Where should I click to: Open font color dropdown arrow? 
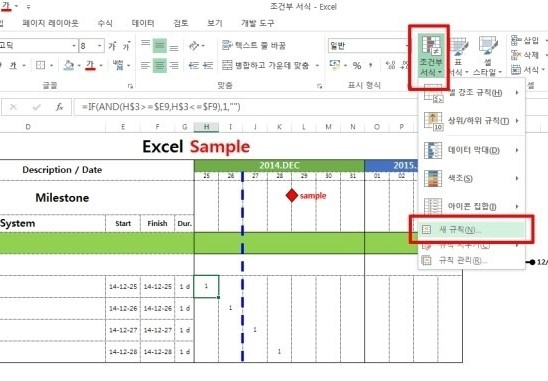pos(101,65)
